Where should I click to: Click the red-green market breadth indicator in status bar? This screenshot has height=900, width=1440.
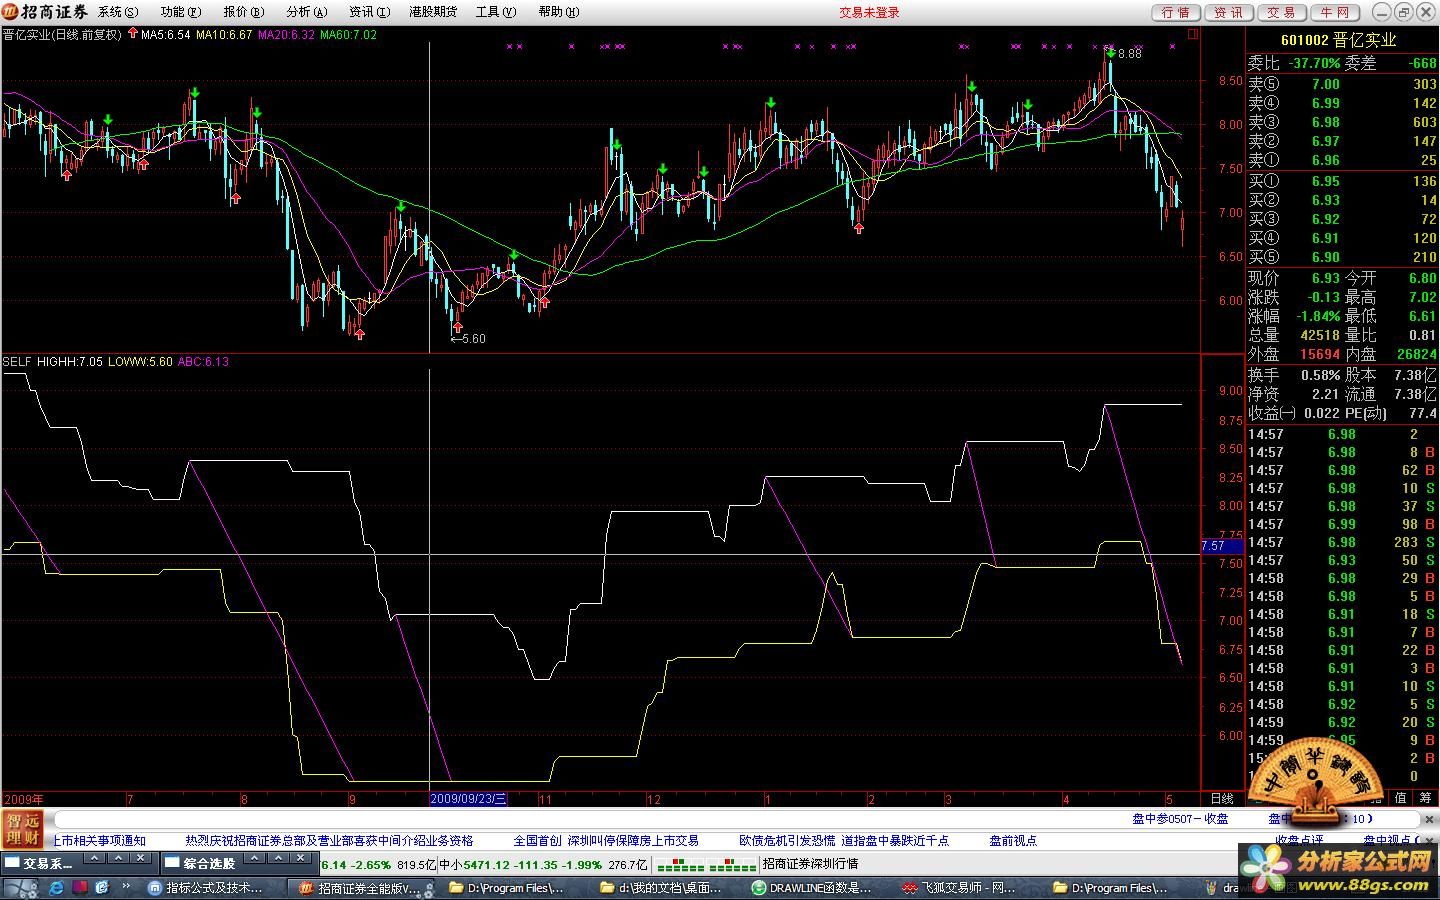tap(706, 864)
